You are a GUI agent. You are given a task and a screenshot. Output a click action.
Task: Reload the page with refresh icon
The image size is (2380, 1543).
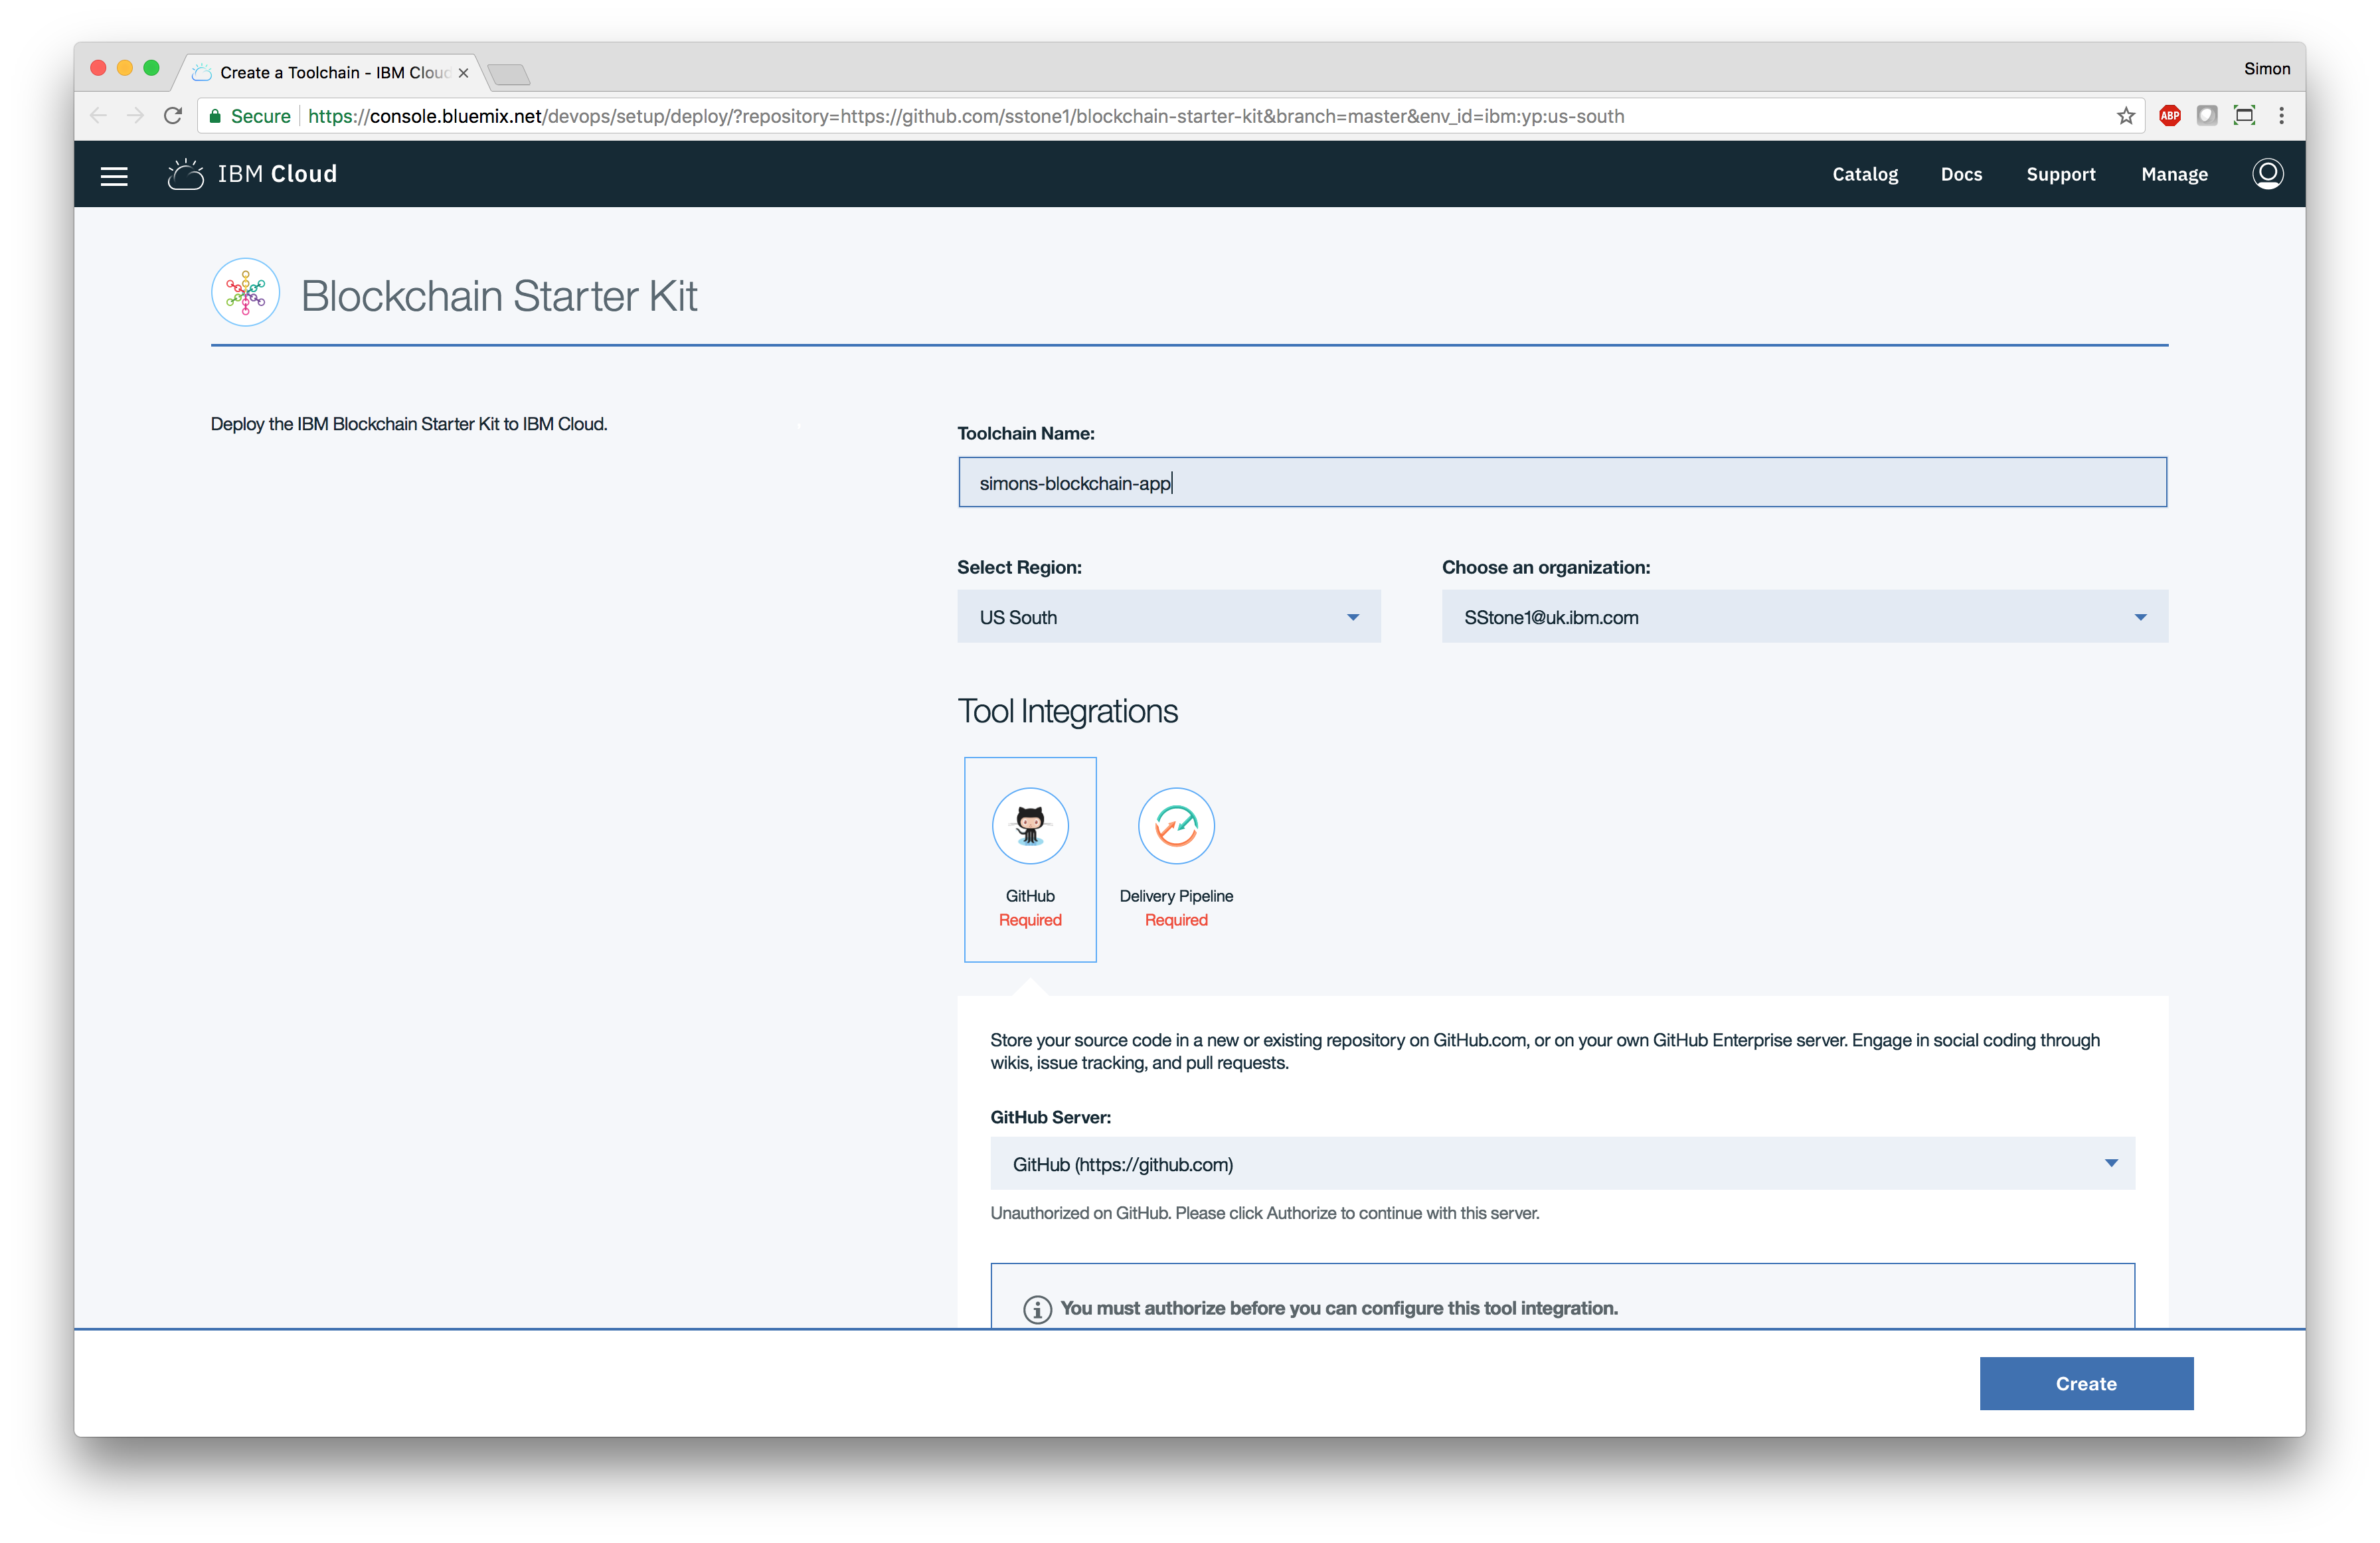point(173,116)
